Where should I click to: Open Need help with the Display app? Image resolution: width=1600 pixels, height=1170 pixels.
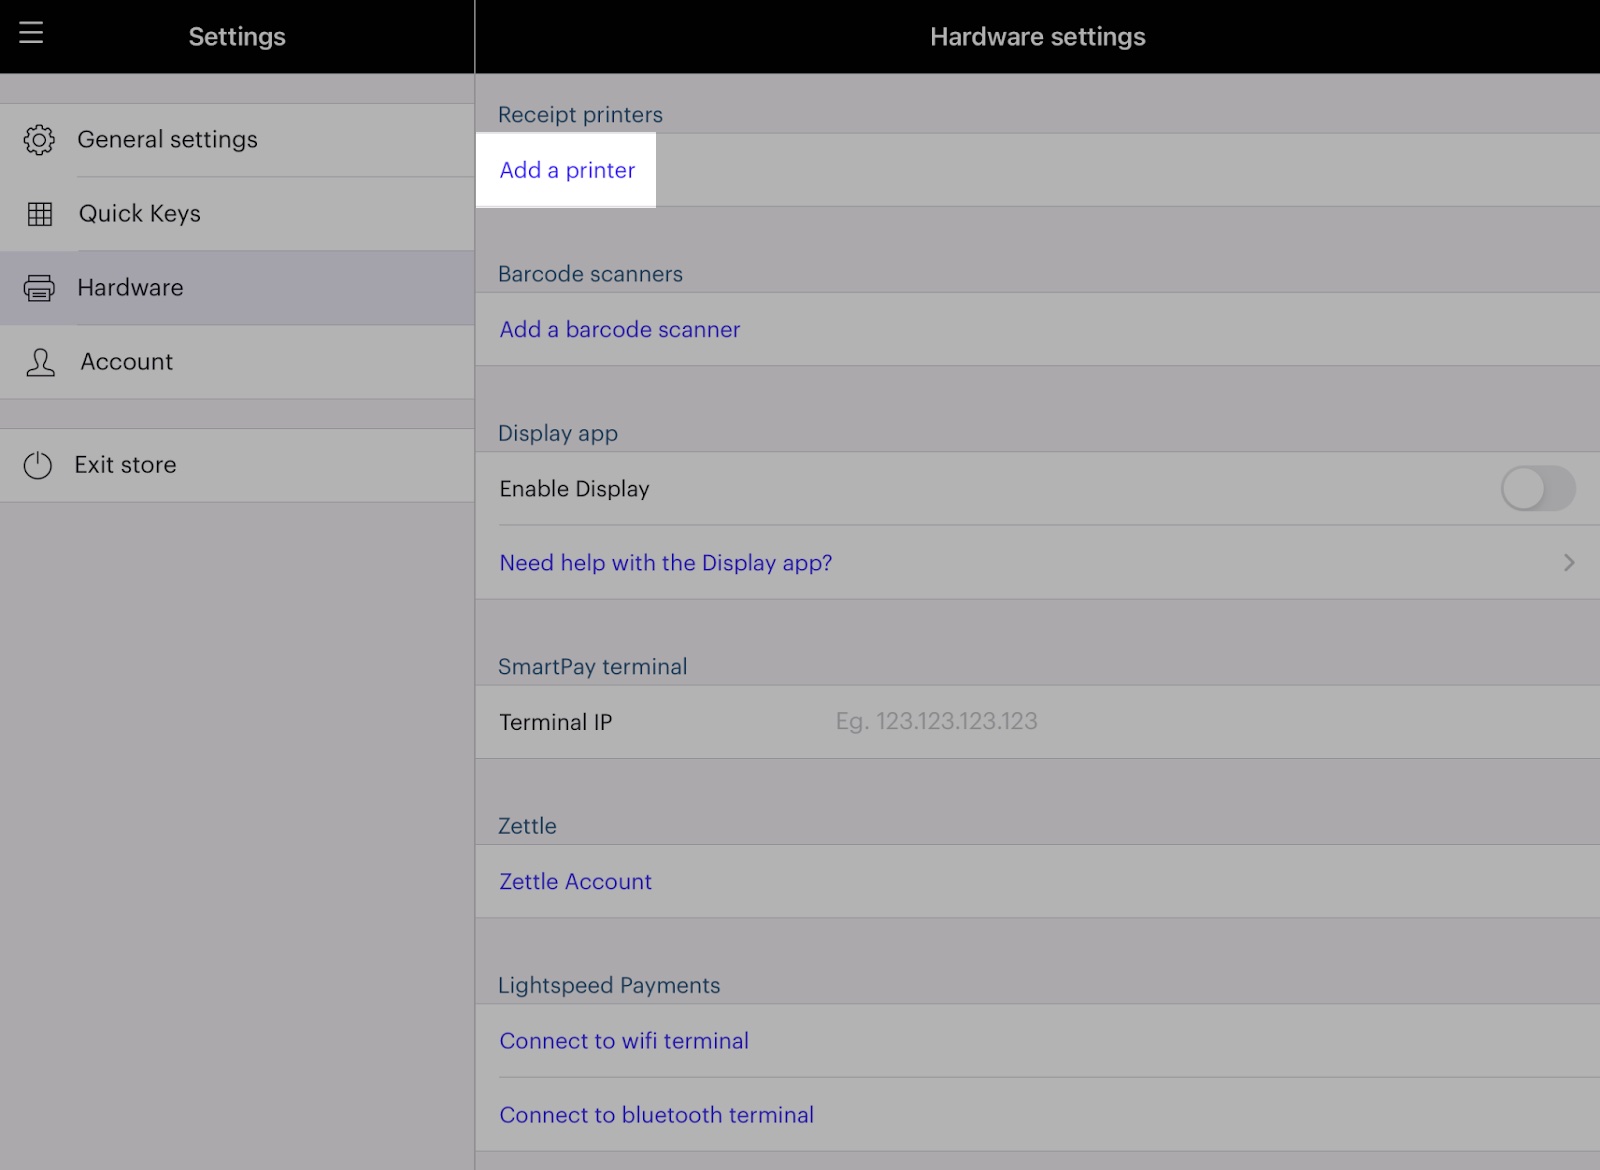click(665, 563)
